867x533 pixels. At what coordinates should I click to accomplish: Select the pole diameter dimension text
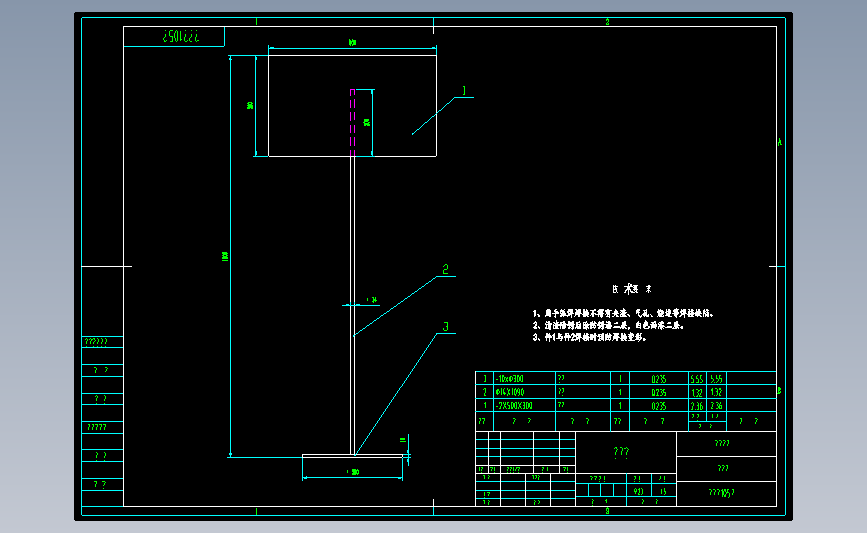pyautogui.click(x=372, y=300)
